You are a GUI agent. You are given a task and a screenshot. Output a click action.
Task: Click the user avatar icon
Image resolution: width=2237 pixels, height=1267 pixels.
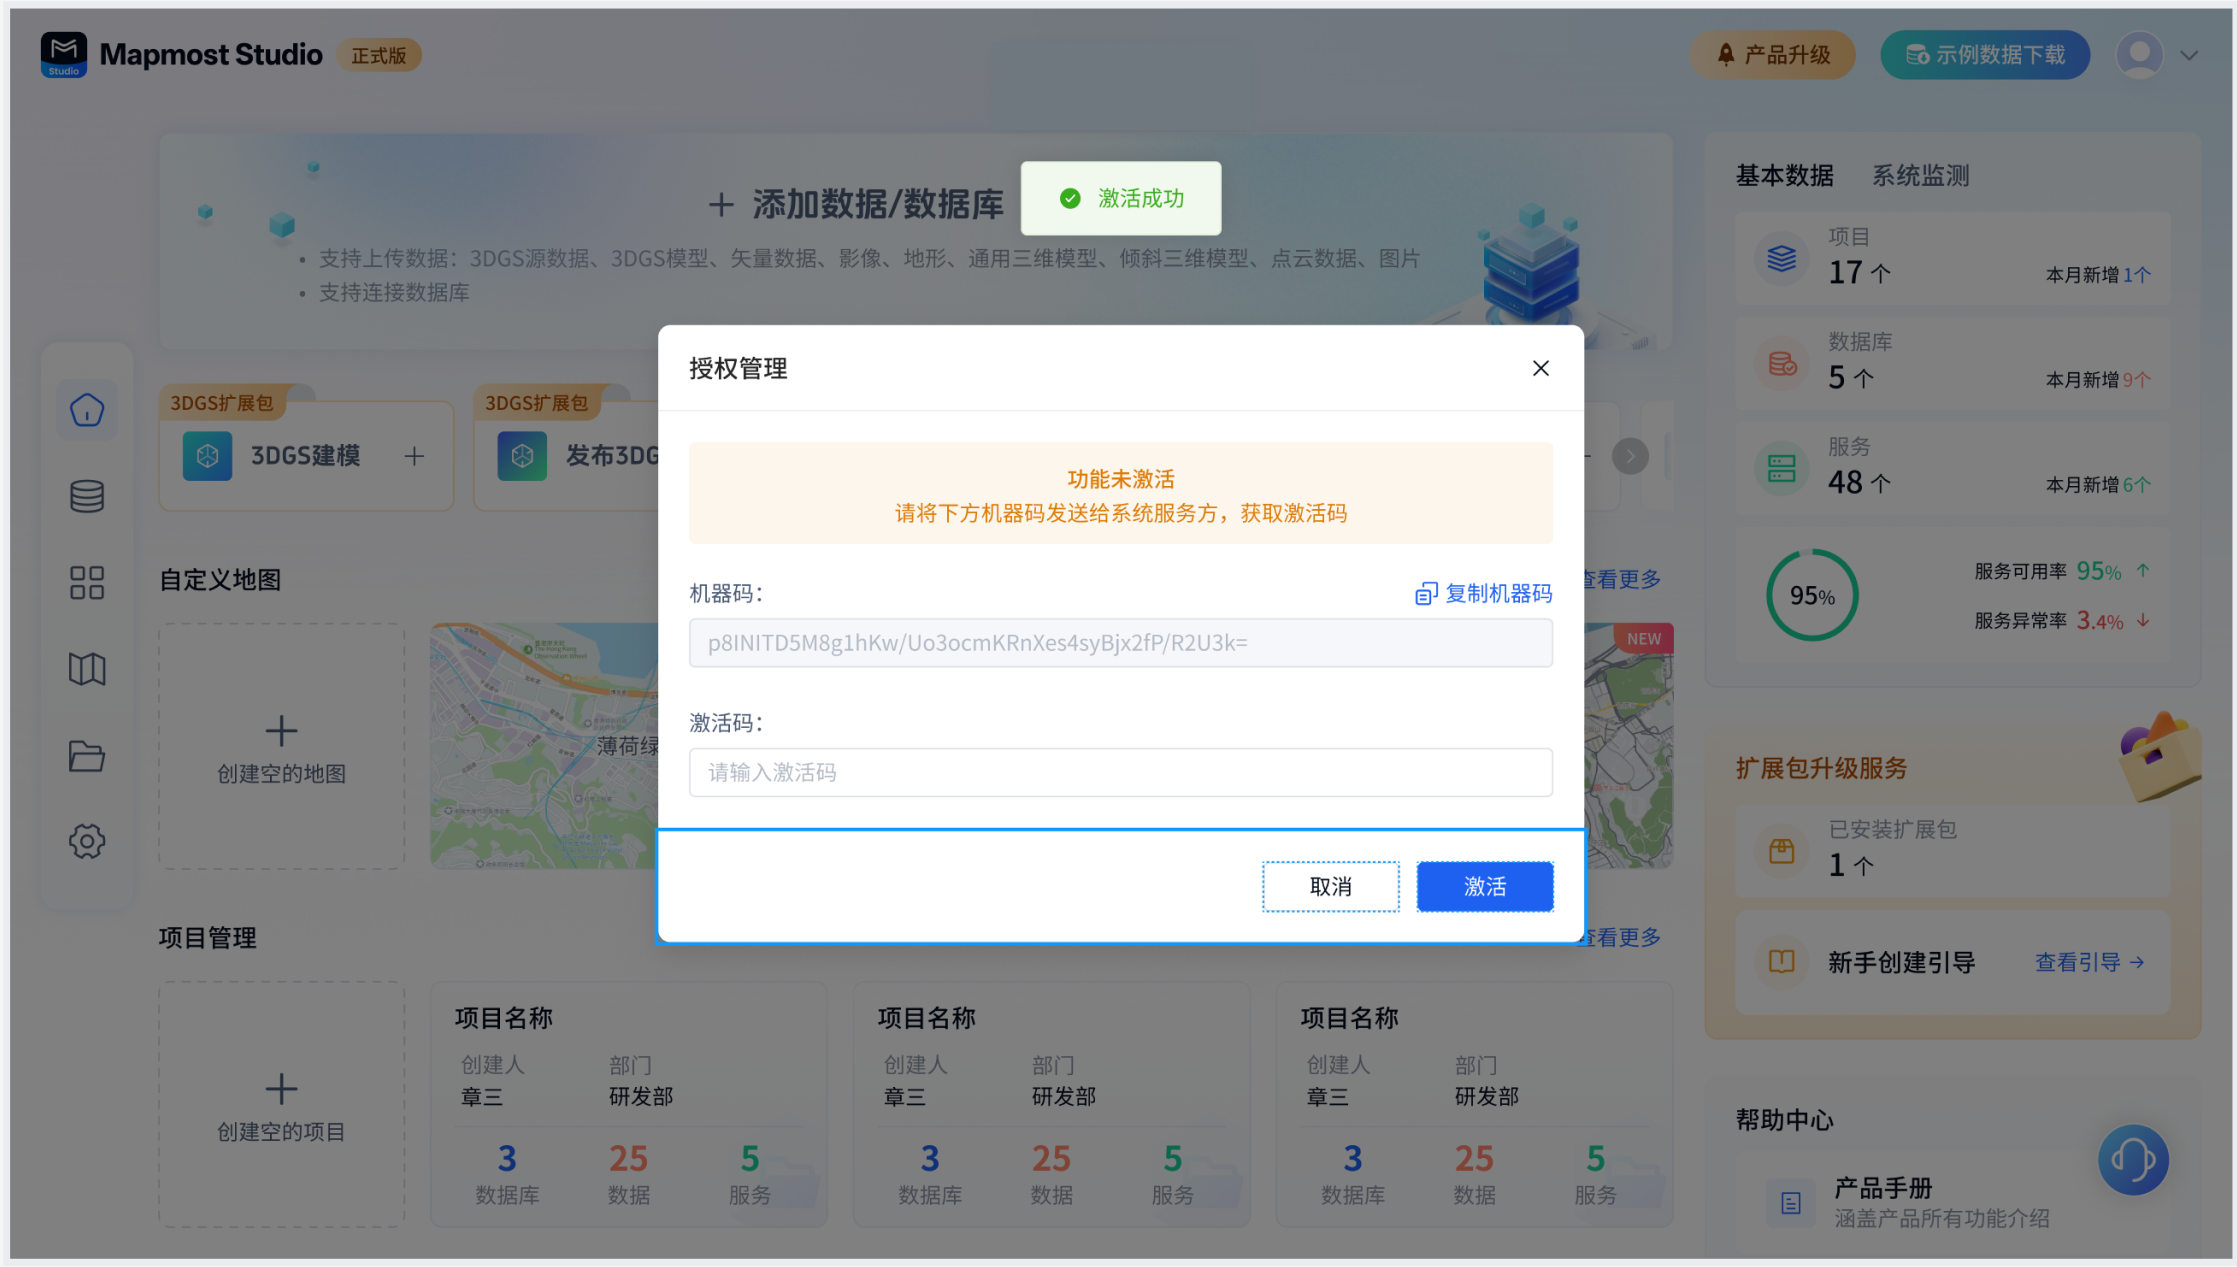2140,55
